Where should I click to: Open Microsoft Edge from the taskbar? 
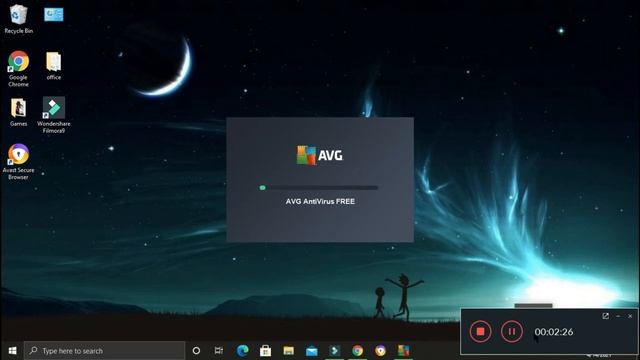242,351
